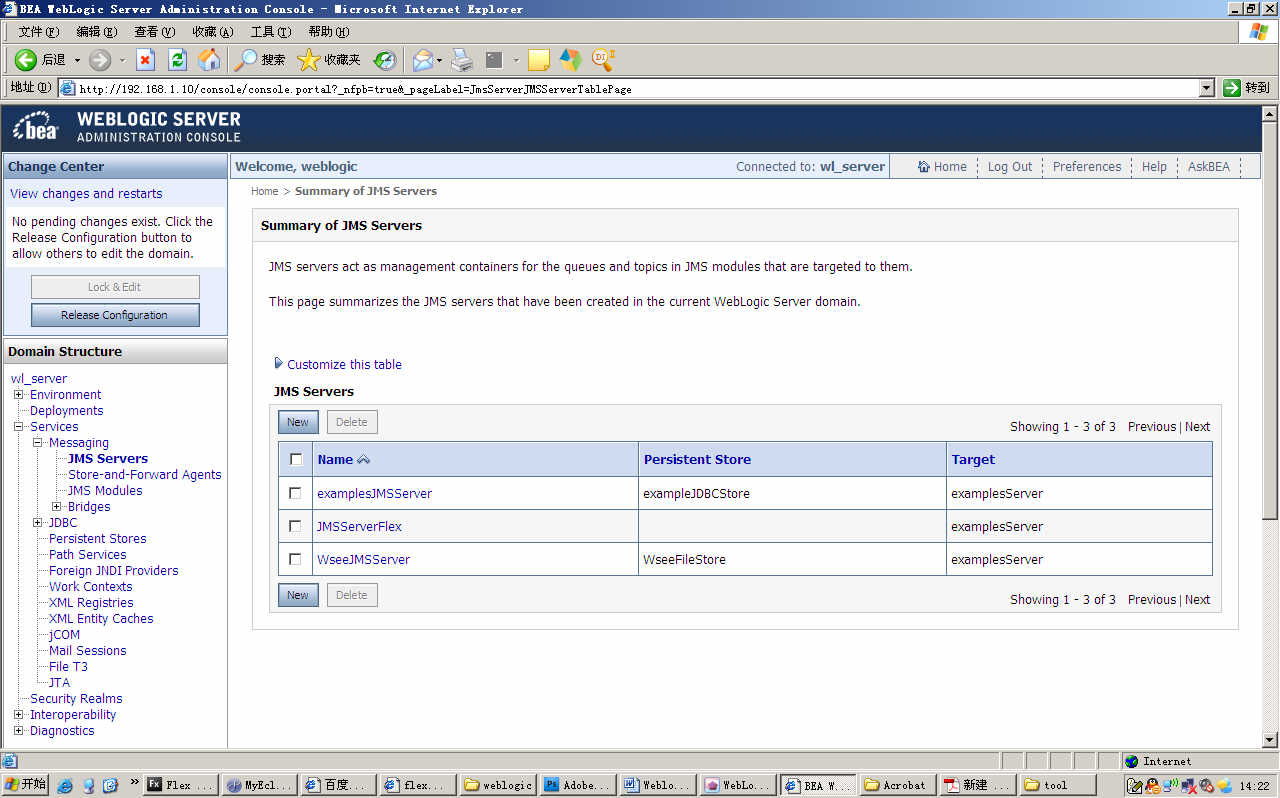Image resolution: width=1280 pixels, height=798 pixels.
Task: Open Mail Sessions in the tree
Action: pos(88,651)
